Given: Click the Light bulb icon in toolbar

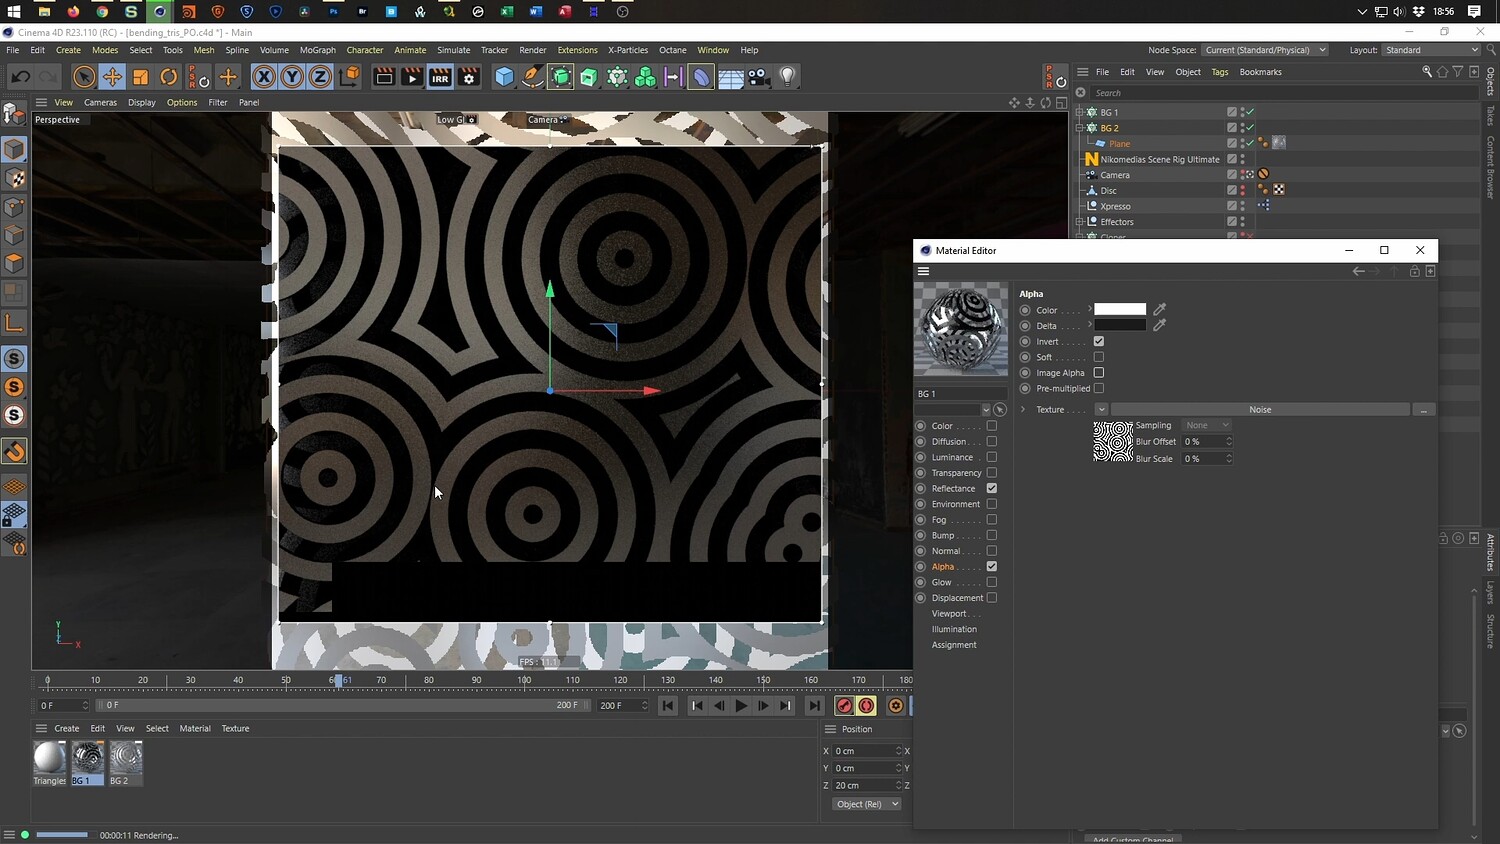Looking at the screenshot, I should pos(788,77).
